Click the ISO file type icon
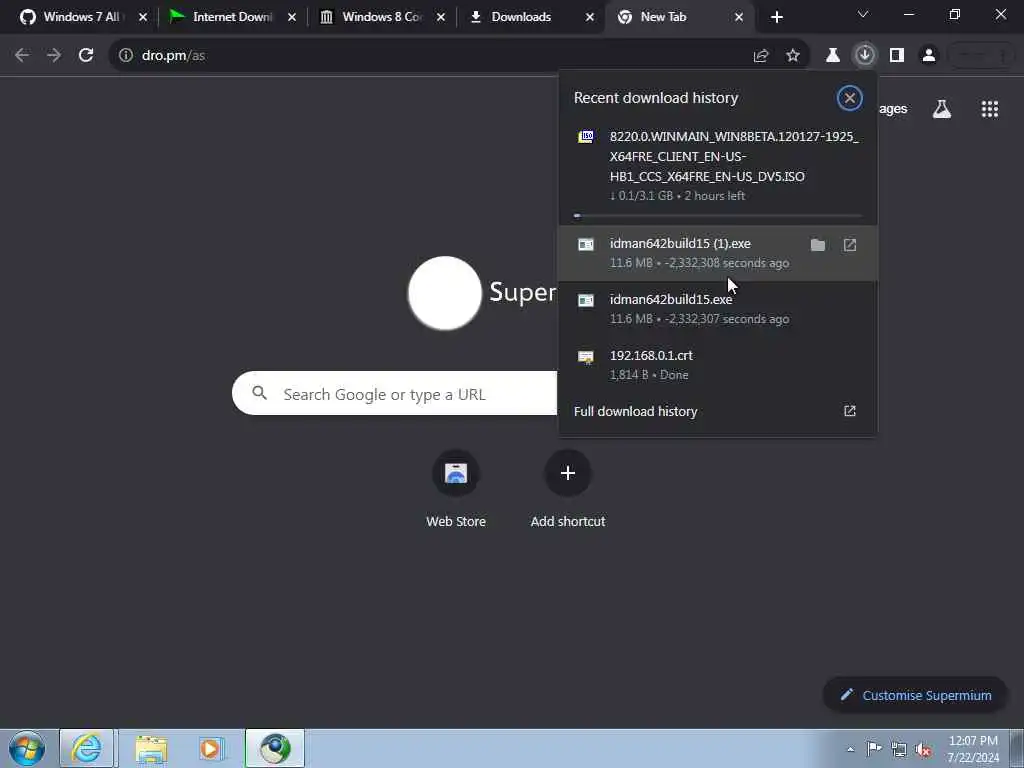1024x768 pixels. 586,136
